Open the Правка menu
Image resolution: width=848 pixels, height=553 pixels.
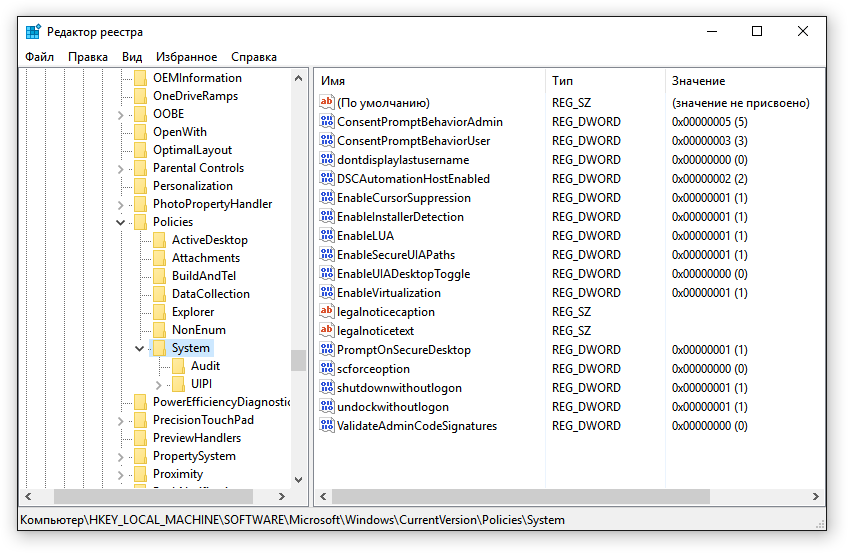(x=88, y=57)
